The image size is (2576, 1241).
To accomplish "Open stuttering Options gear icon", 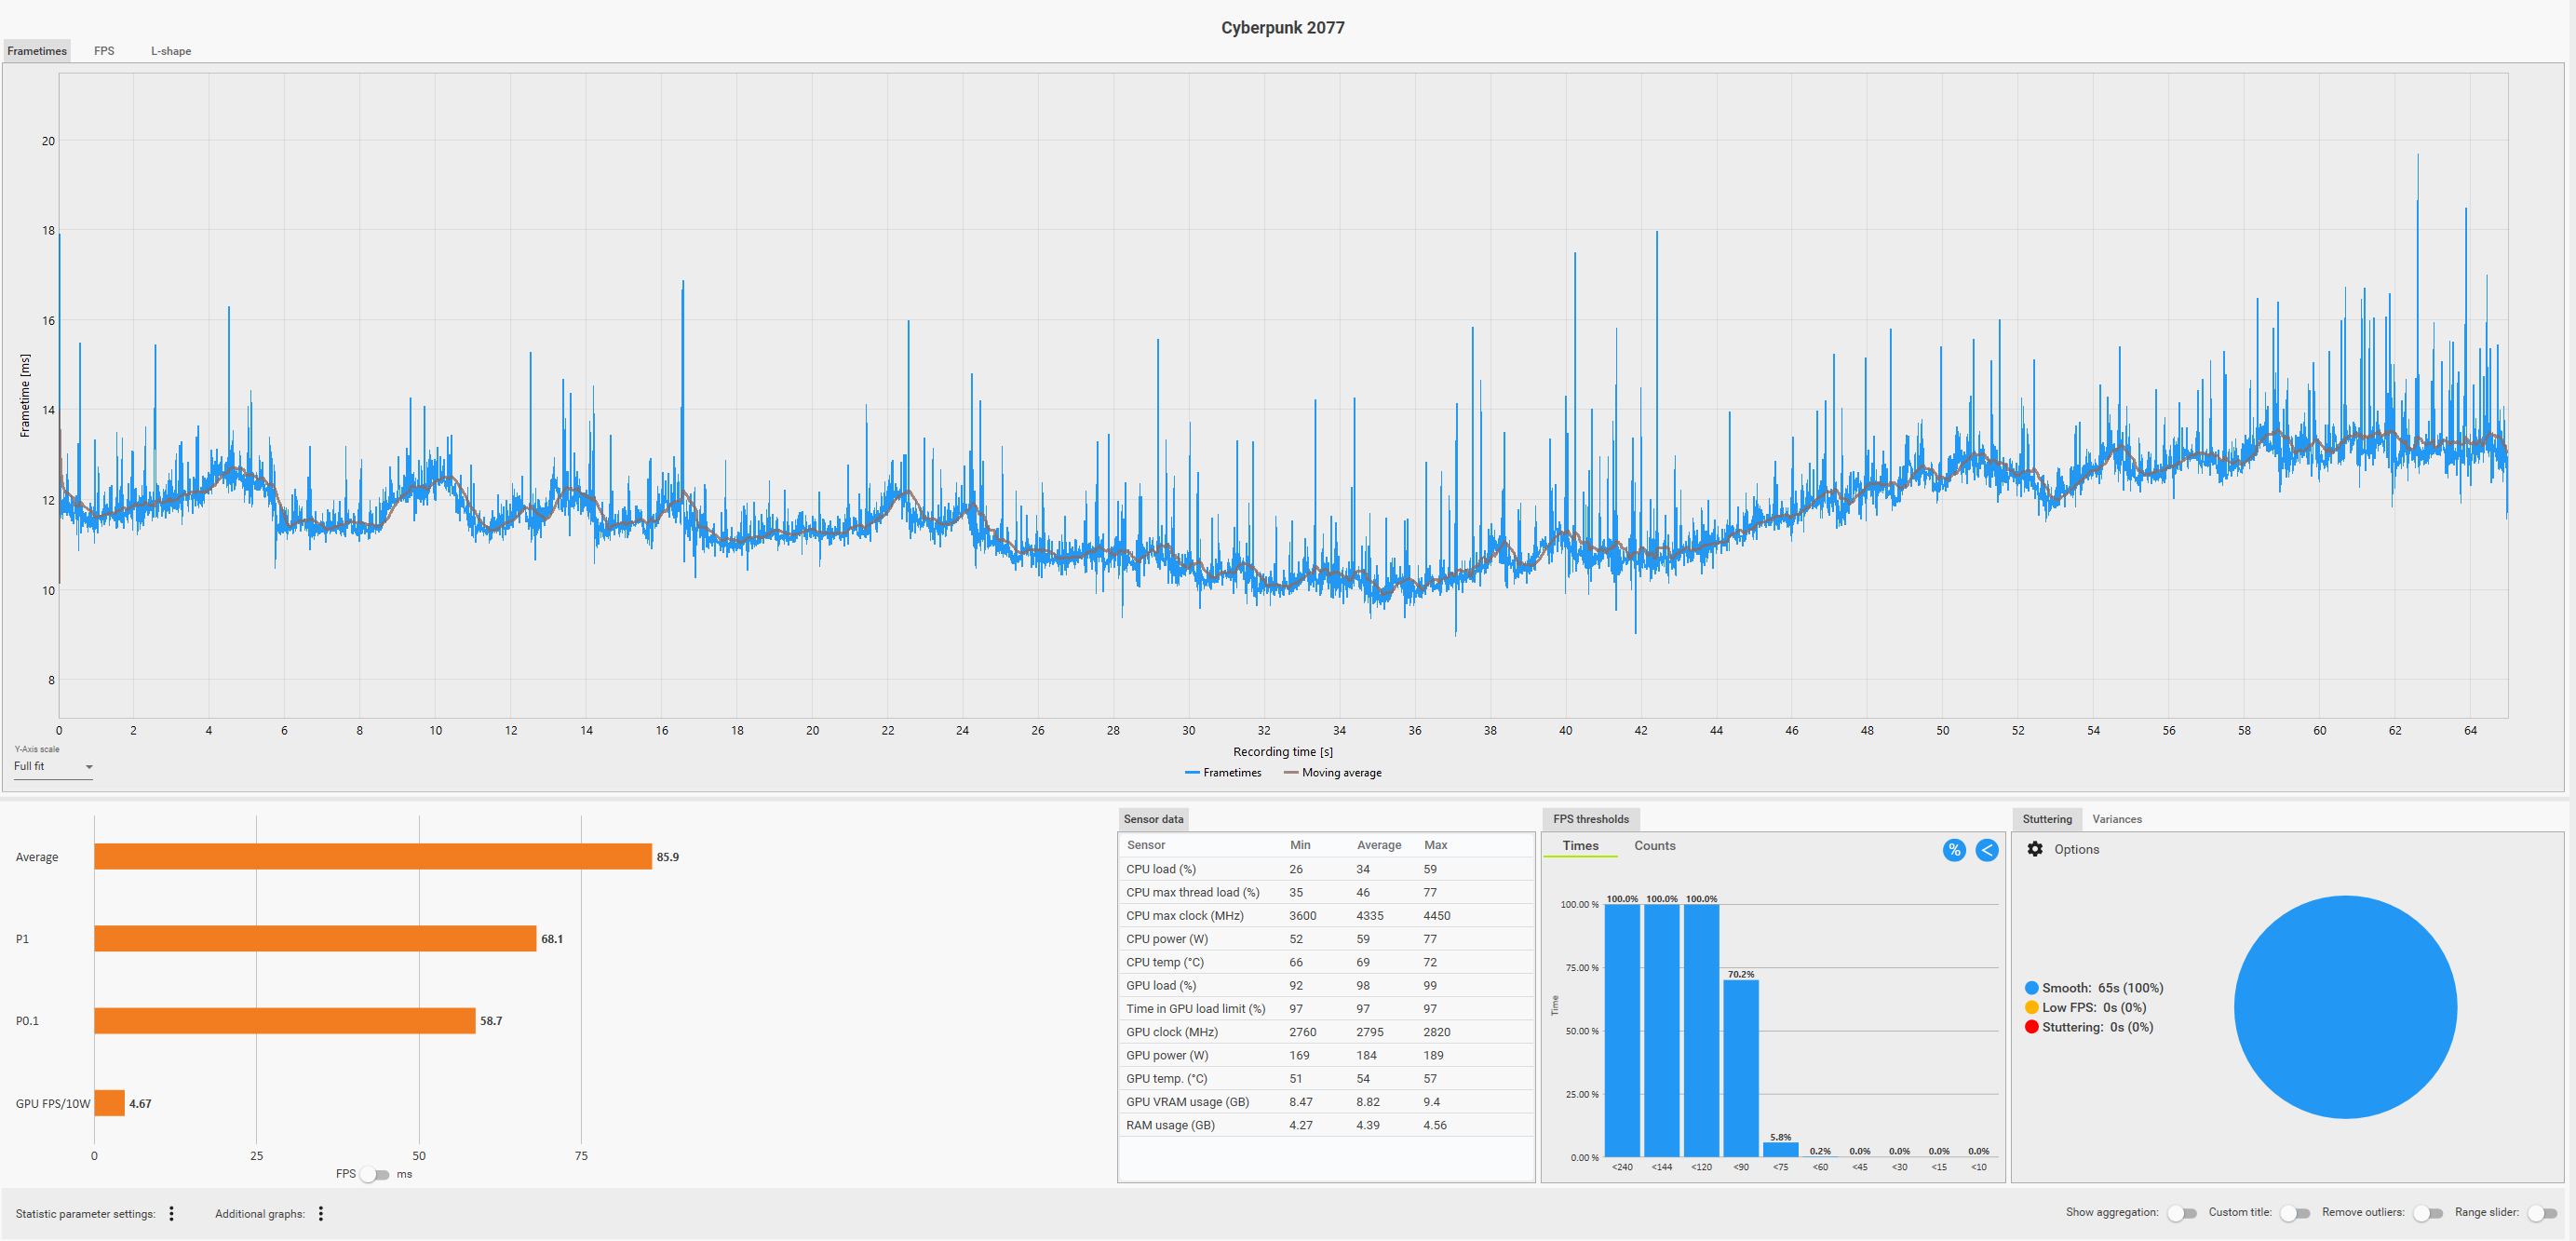I will (2034, 849).
